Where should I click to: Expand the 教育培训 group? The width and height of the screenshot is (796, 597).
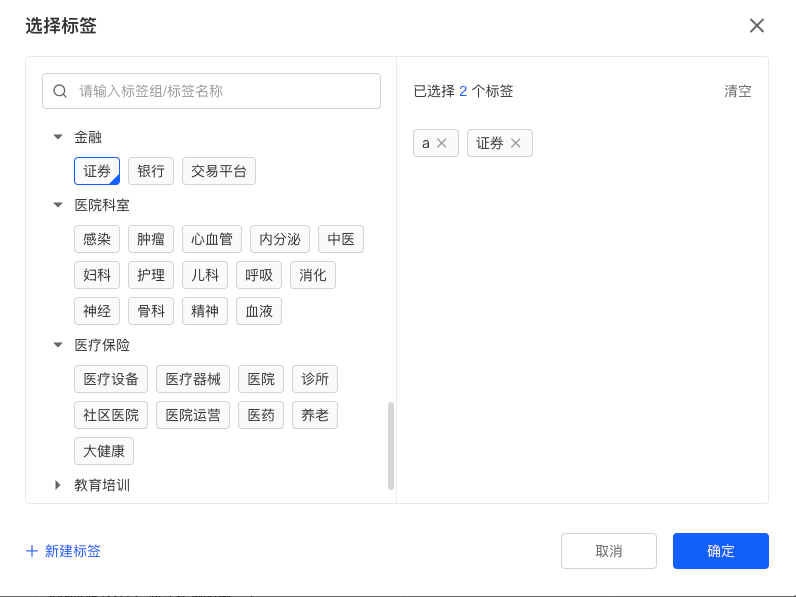58,485
